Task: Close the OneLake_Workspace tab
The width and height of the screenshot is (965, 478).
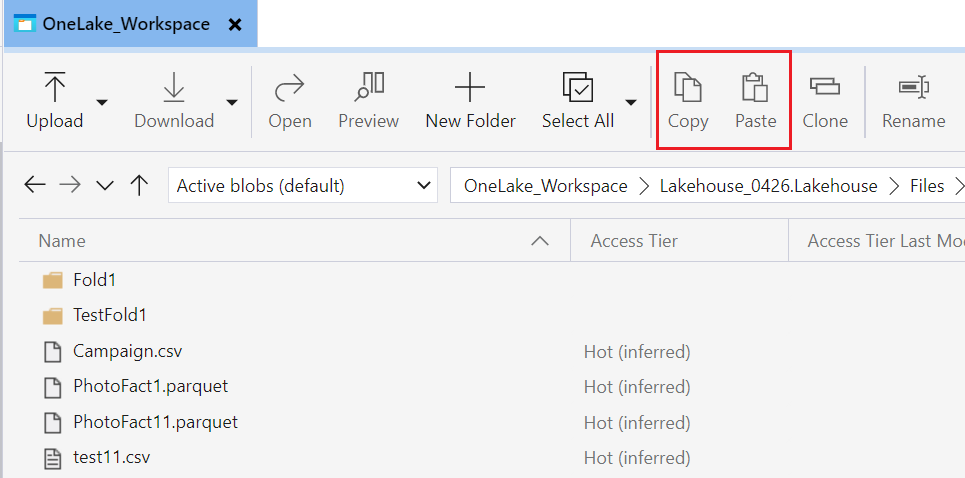Action: (x=235, y=24)
